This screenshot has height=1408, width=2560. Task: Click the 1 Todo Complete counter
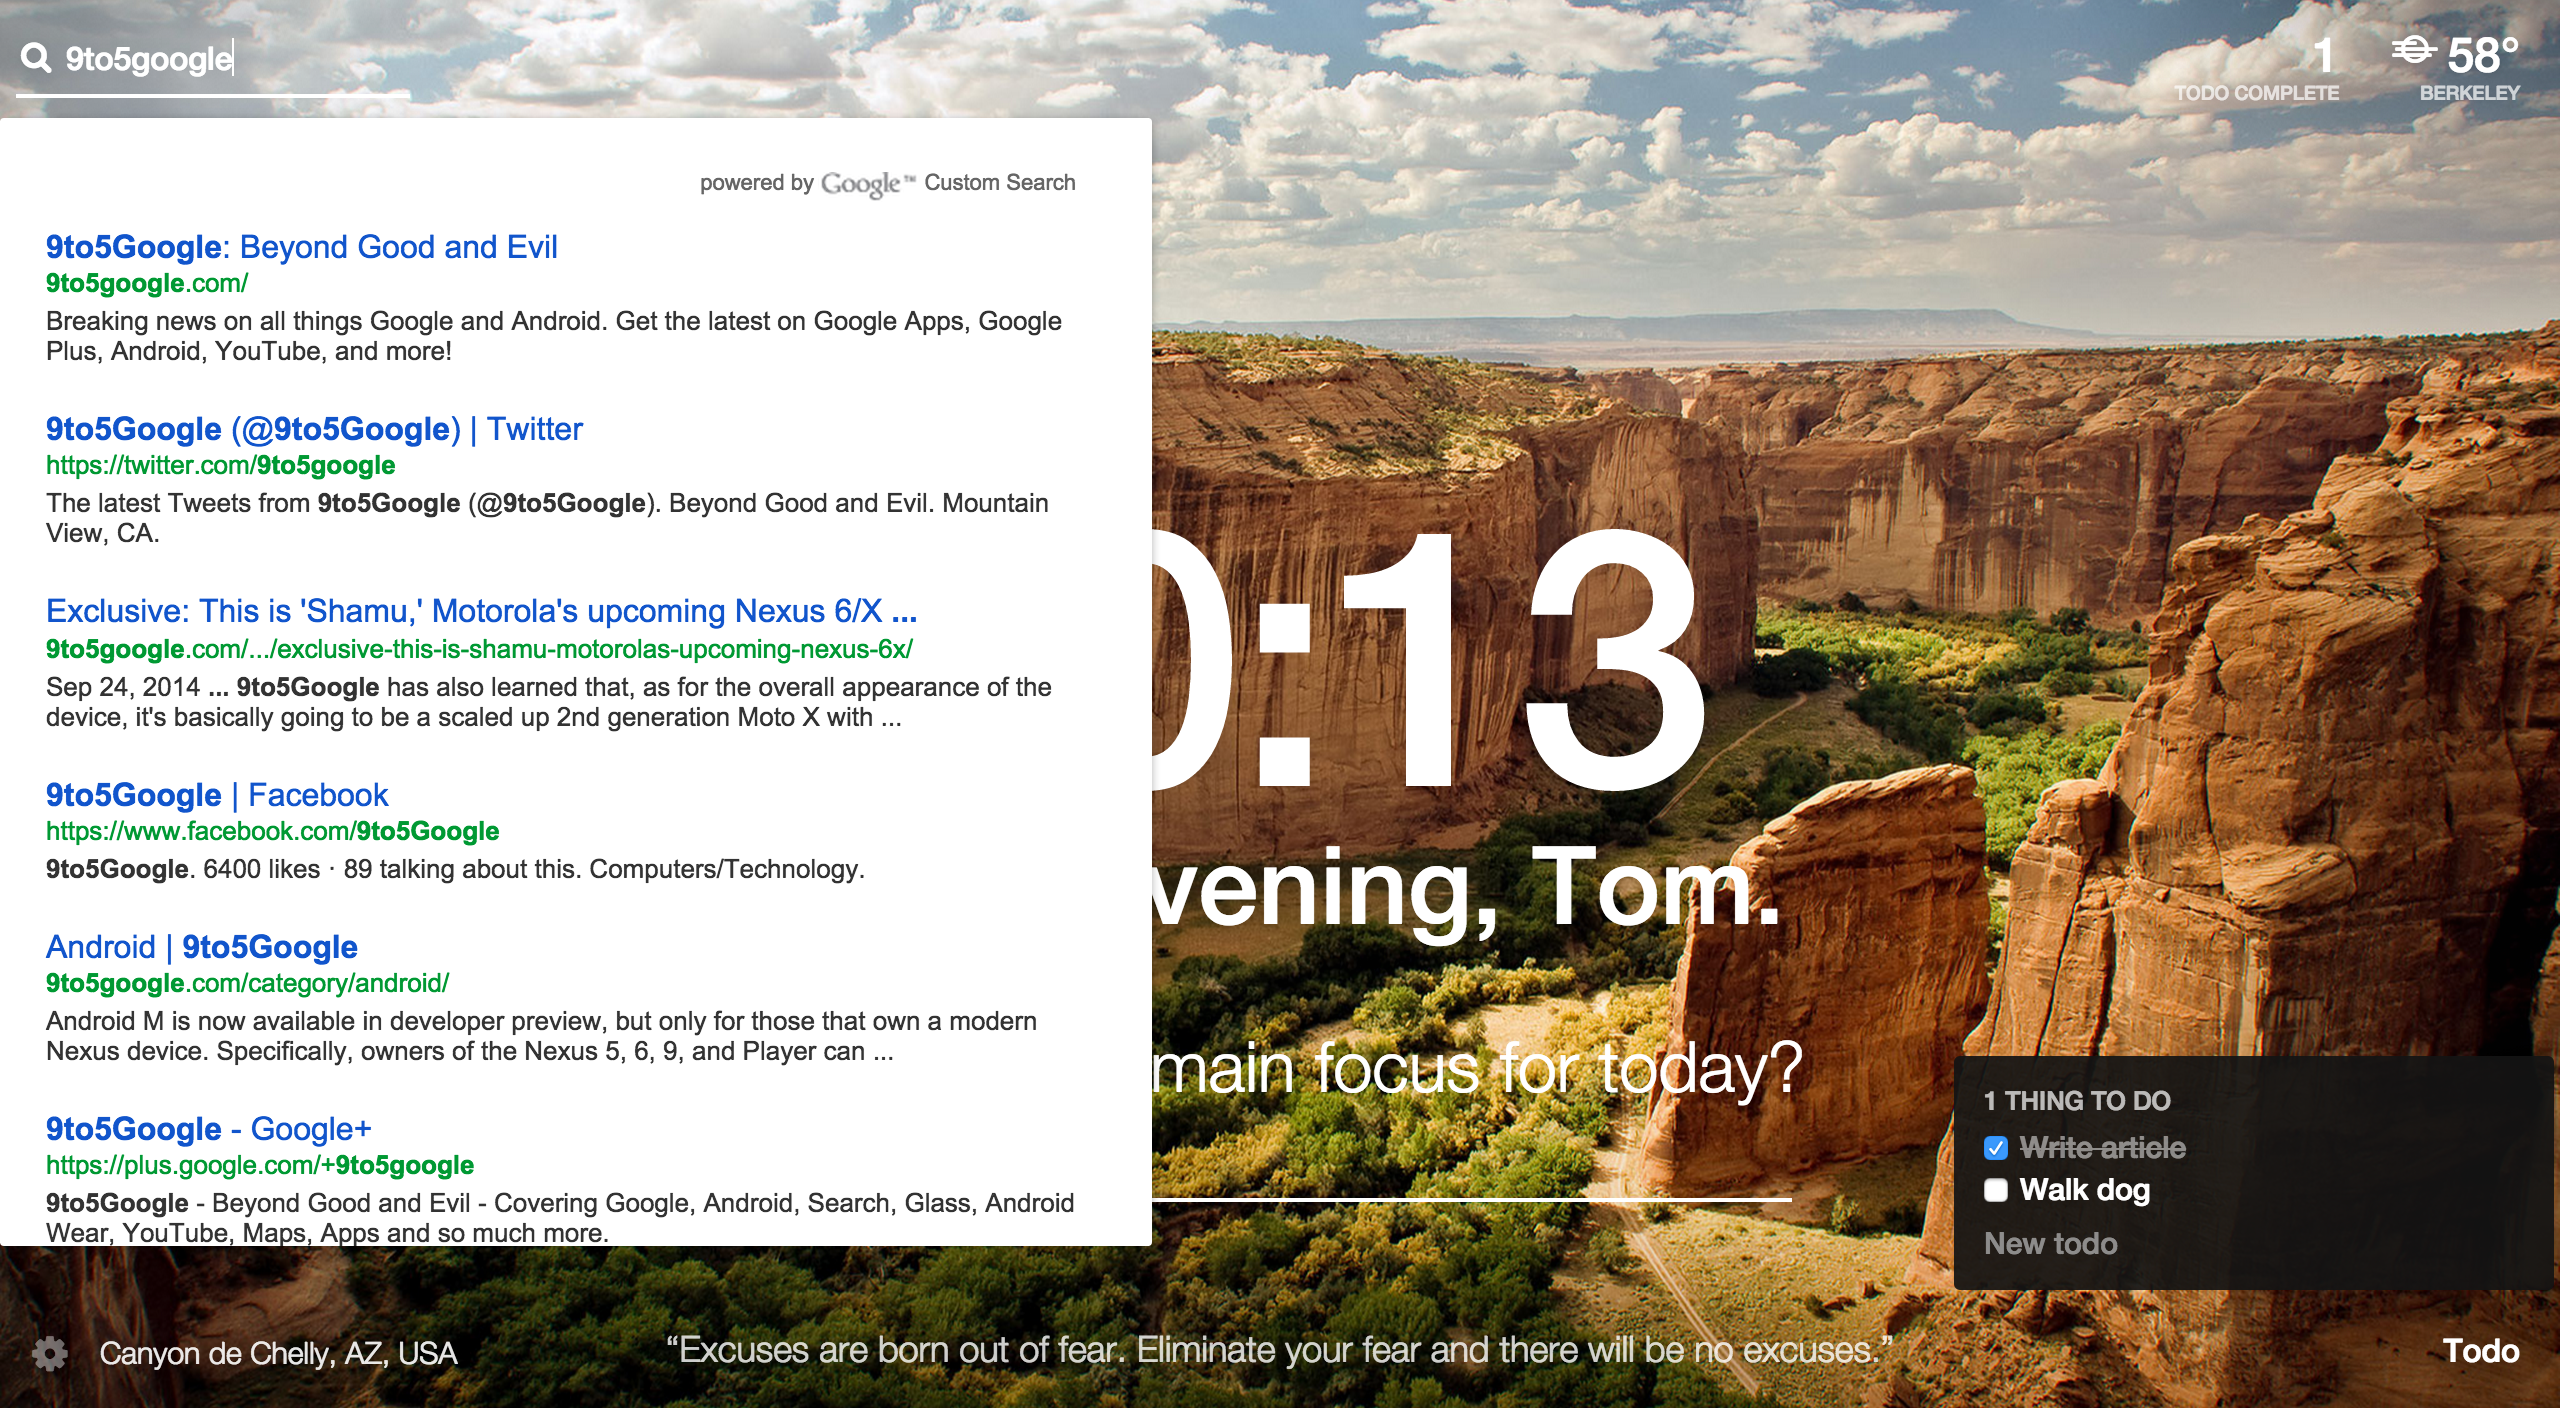[2257, 68]
